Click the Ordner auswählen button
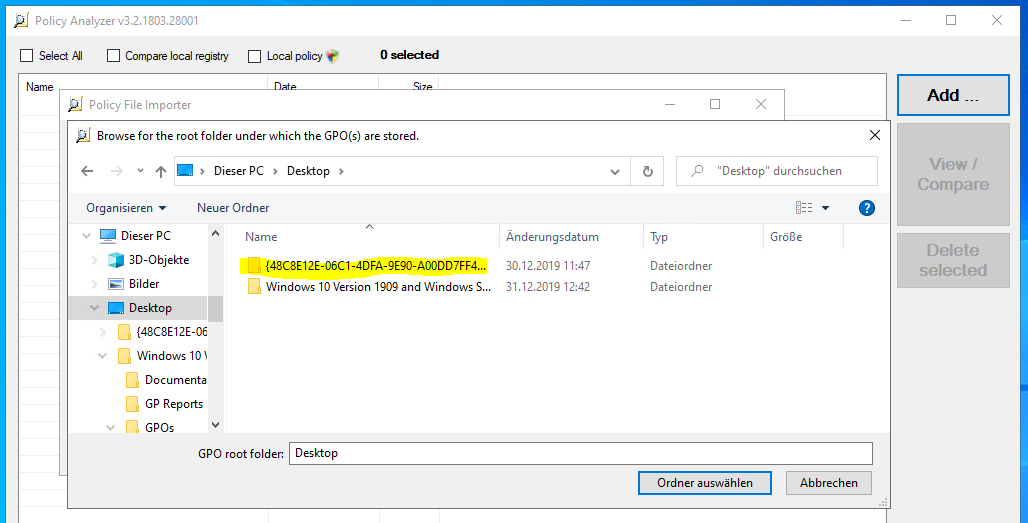The height and width of the screenshot is (523, 1028). click(x=705, y=483)
